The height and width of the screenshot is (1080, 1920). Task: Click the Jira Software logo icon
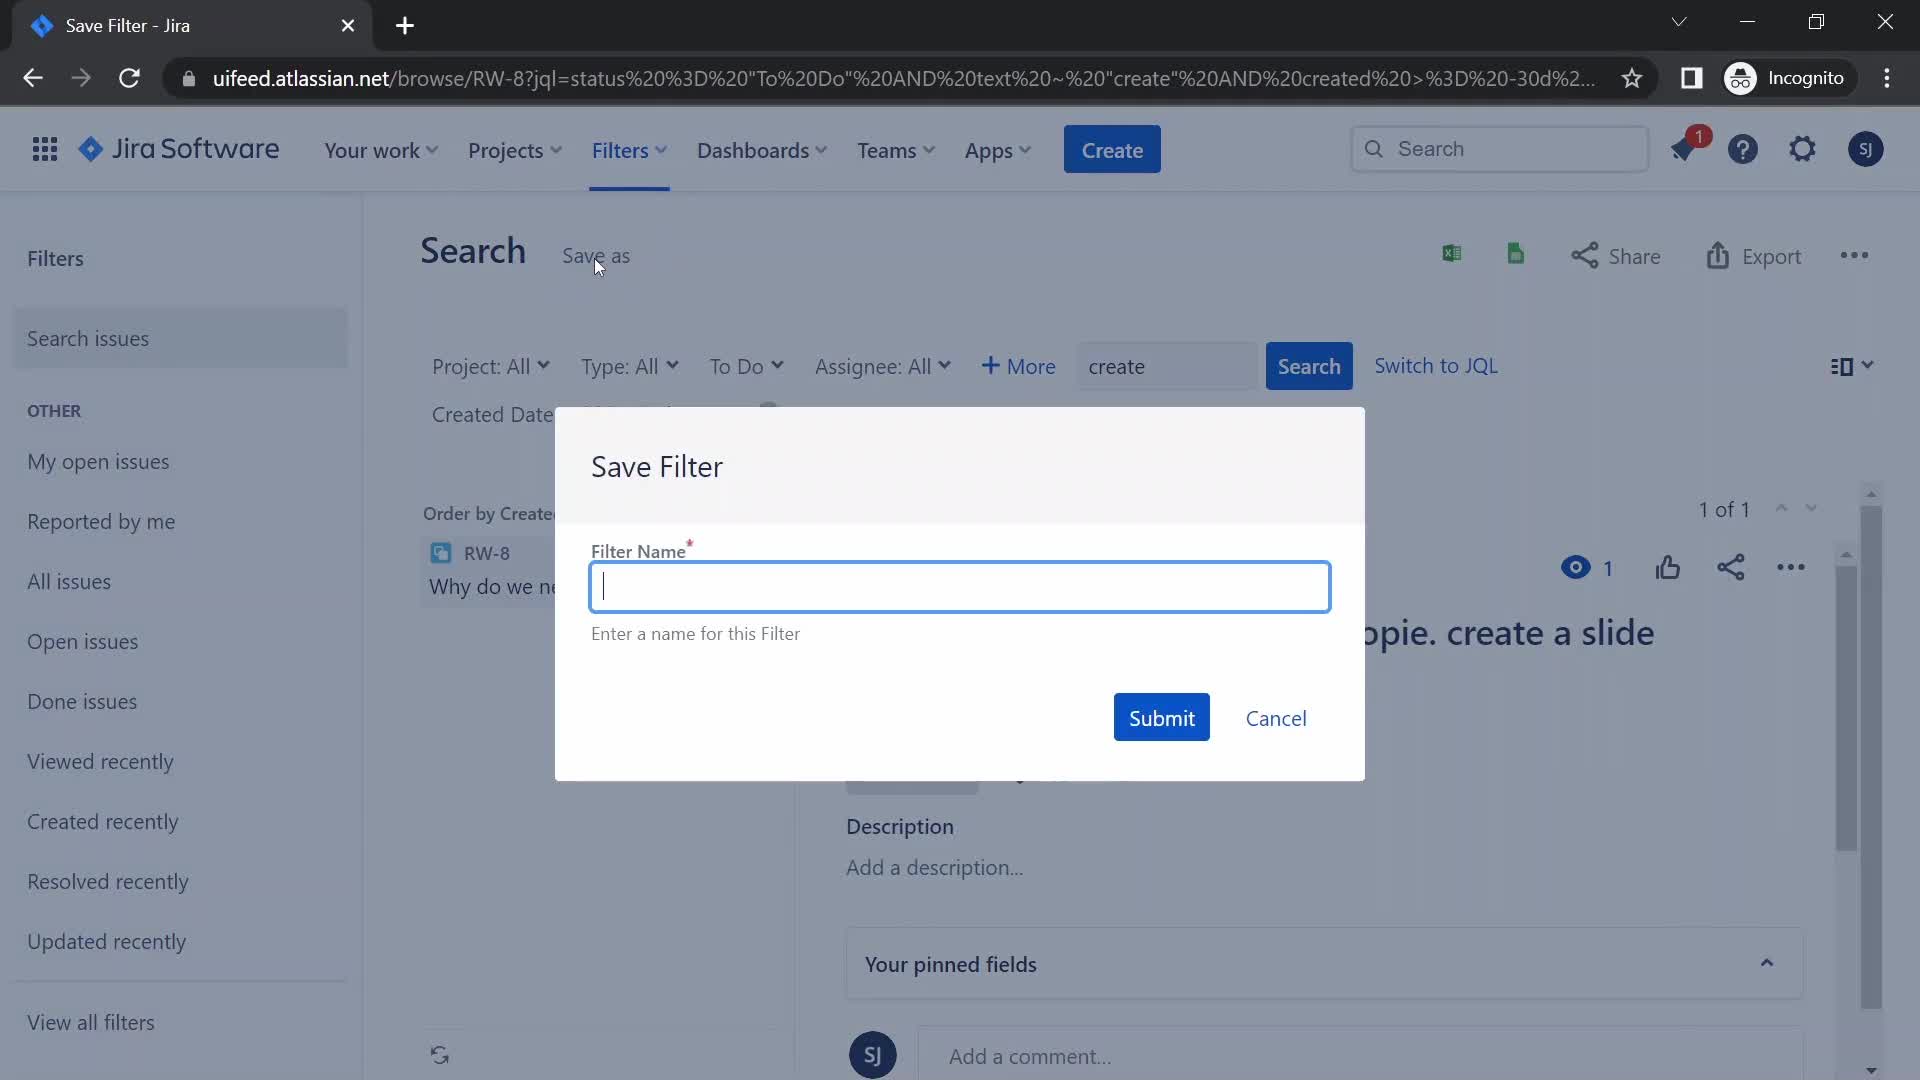click(x=92, y=149)
